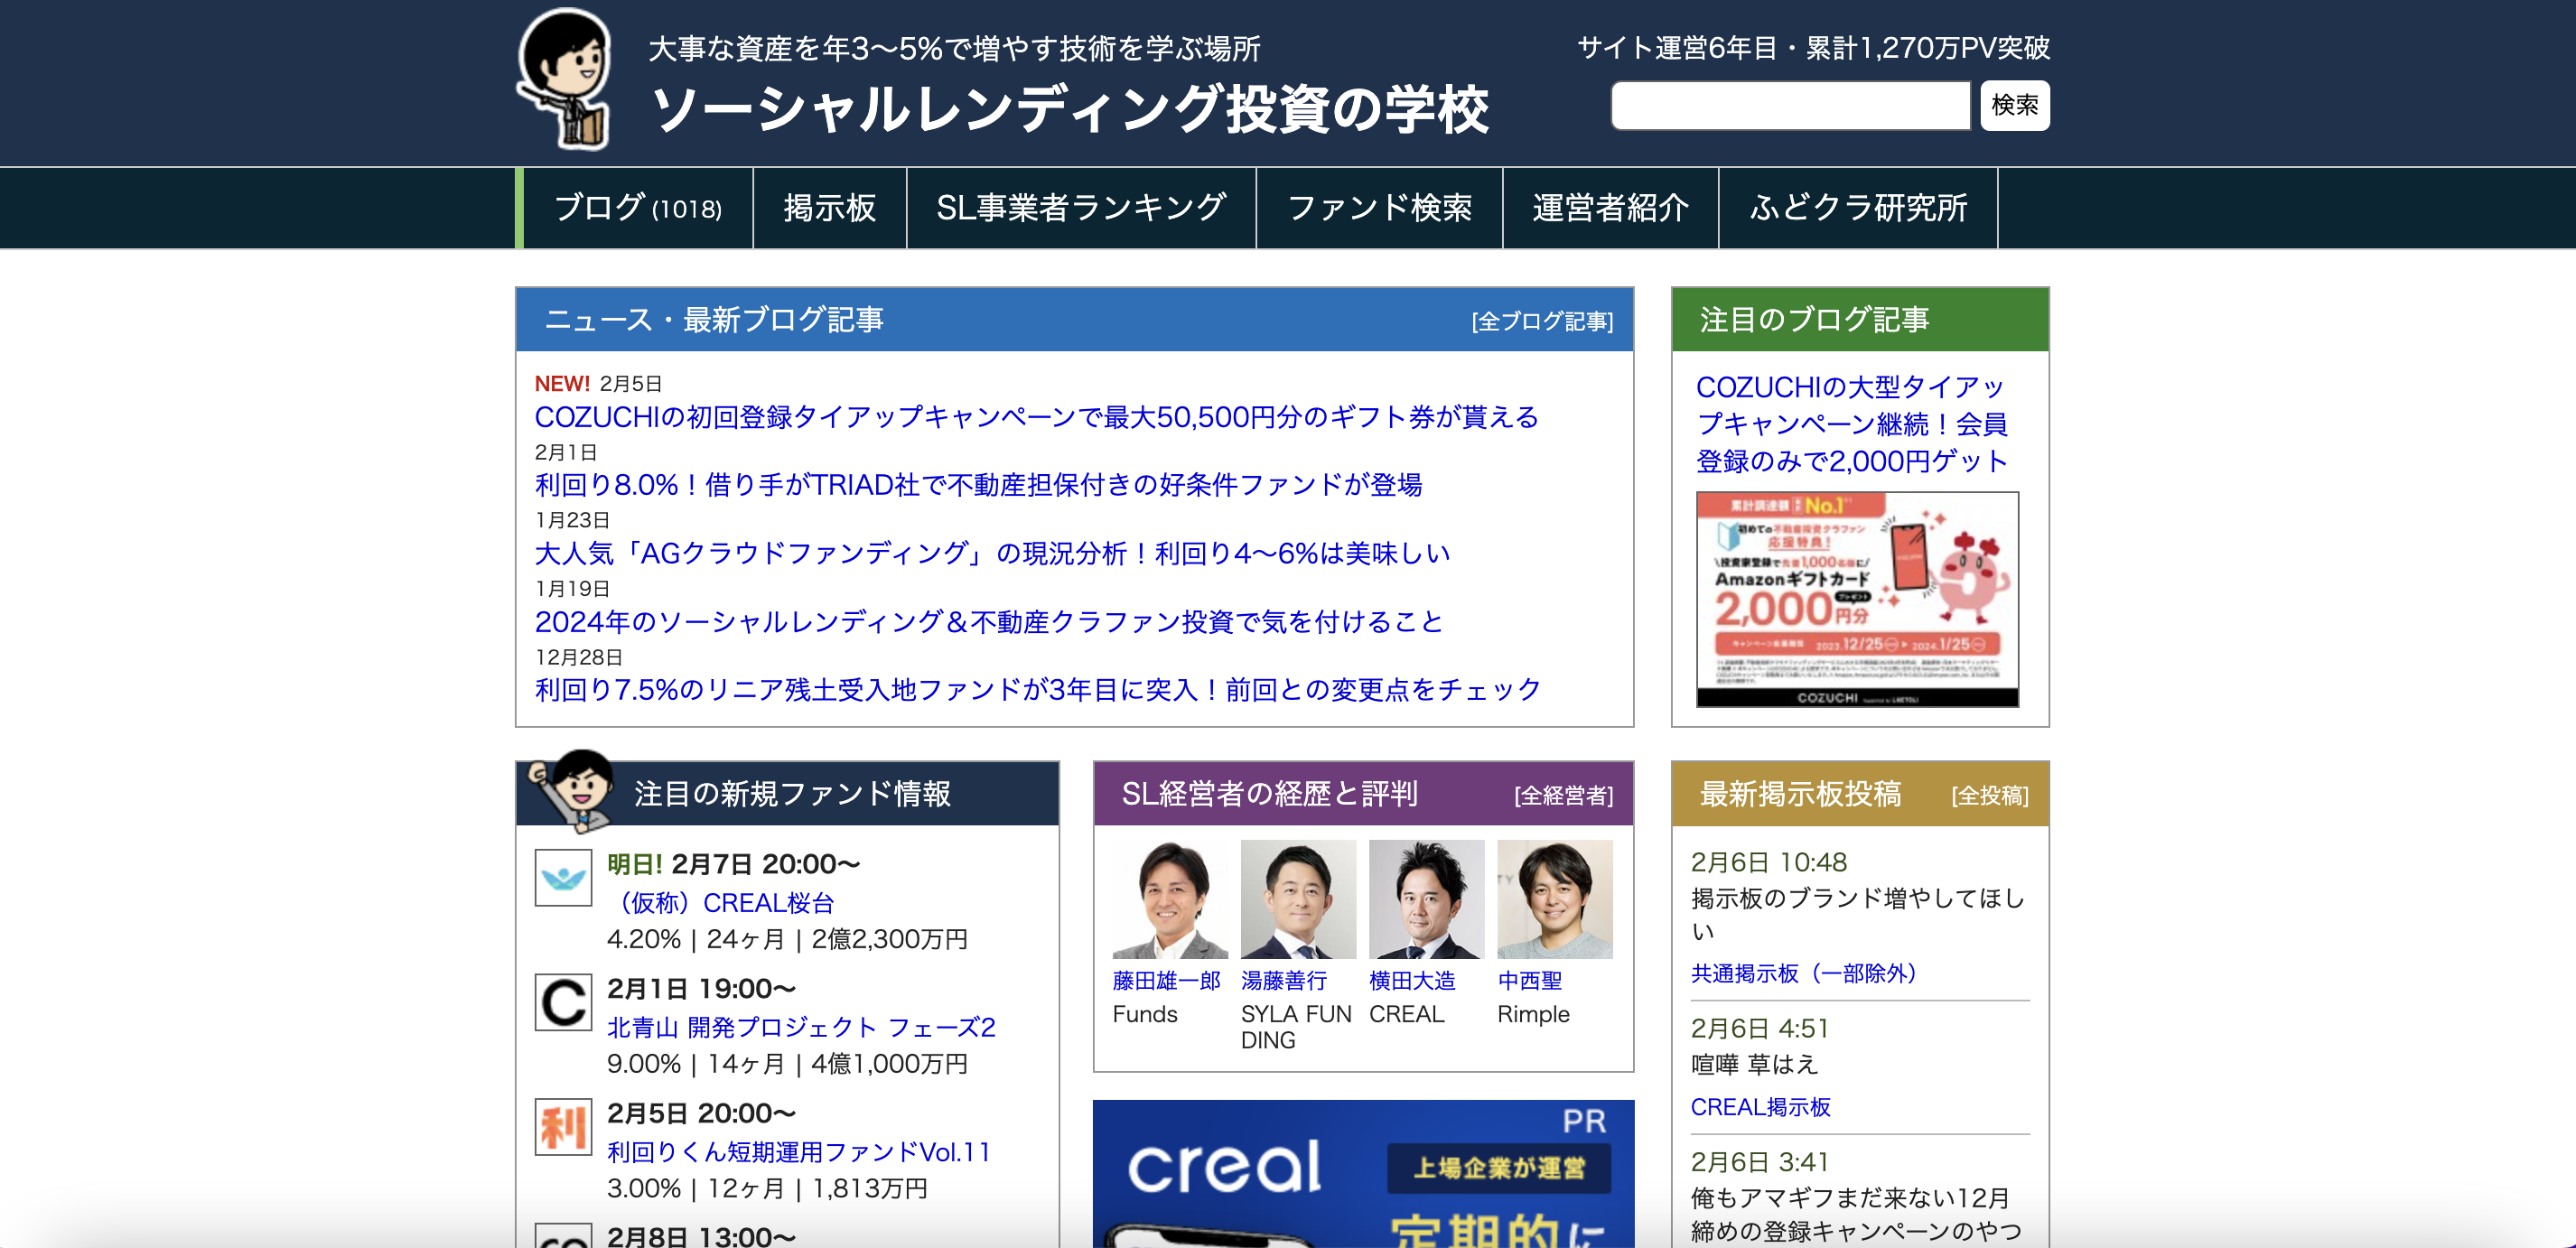This screenshot has width=2576, height=1248.
Task: Click the 俺もアマギフまだ来ない12月 post text
Action: (1856, 1214)
